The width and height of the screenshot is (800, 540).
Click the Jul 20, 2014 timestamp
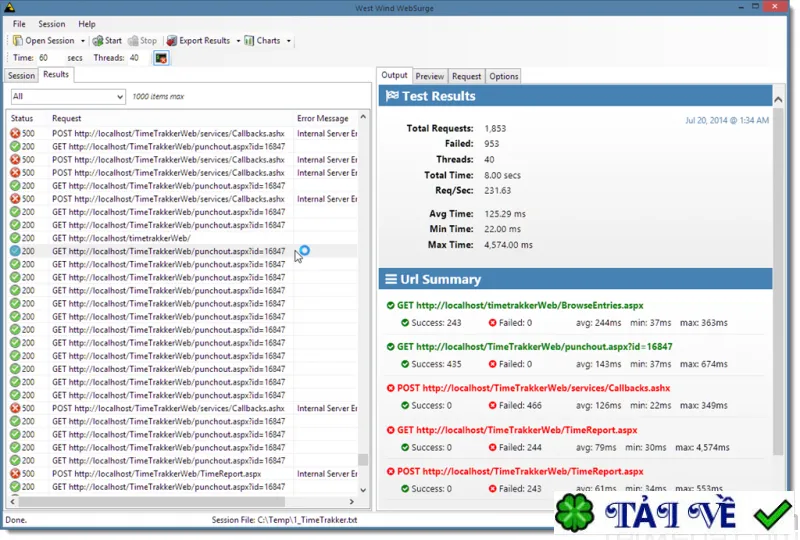(x=727, y=120)
